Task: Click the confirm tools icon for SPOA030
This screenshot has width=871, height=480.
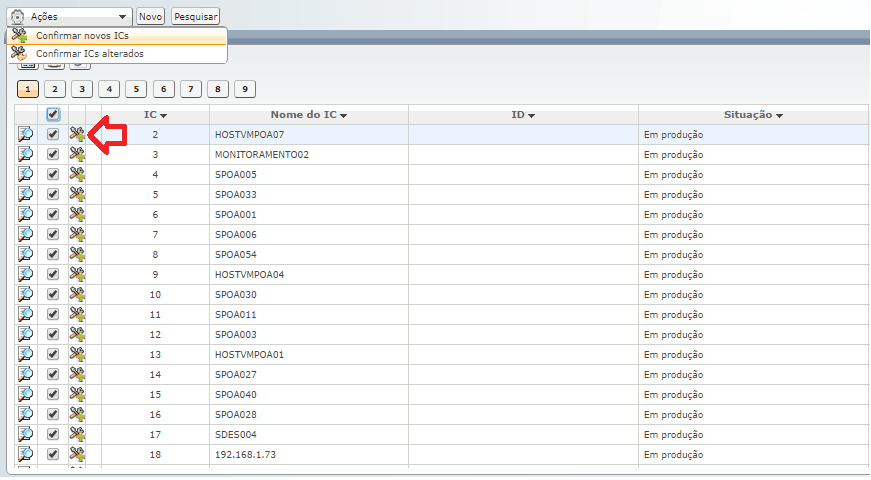Action: click(77, 294)
